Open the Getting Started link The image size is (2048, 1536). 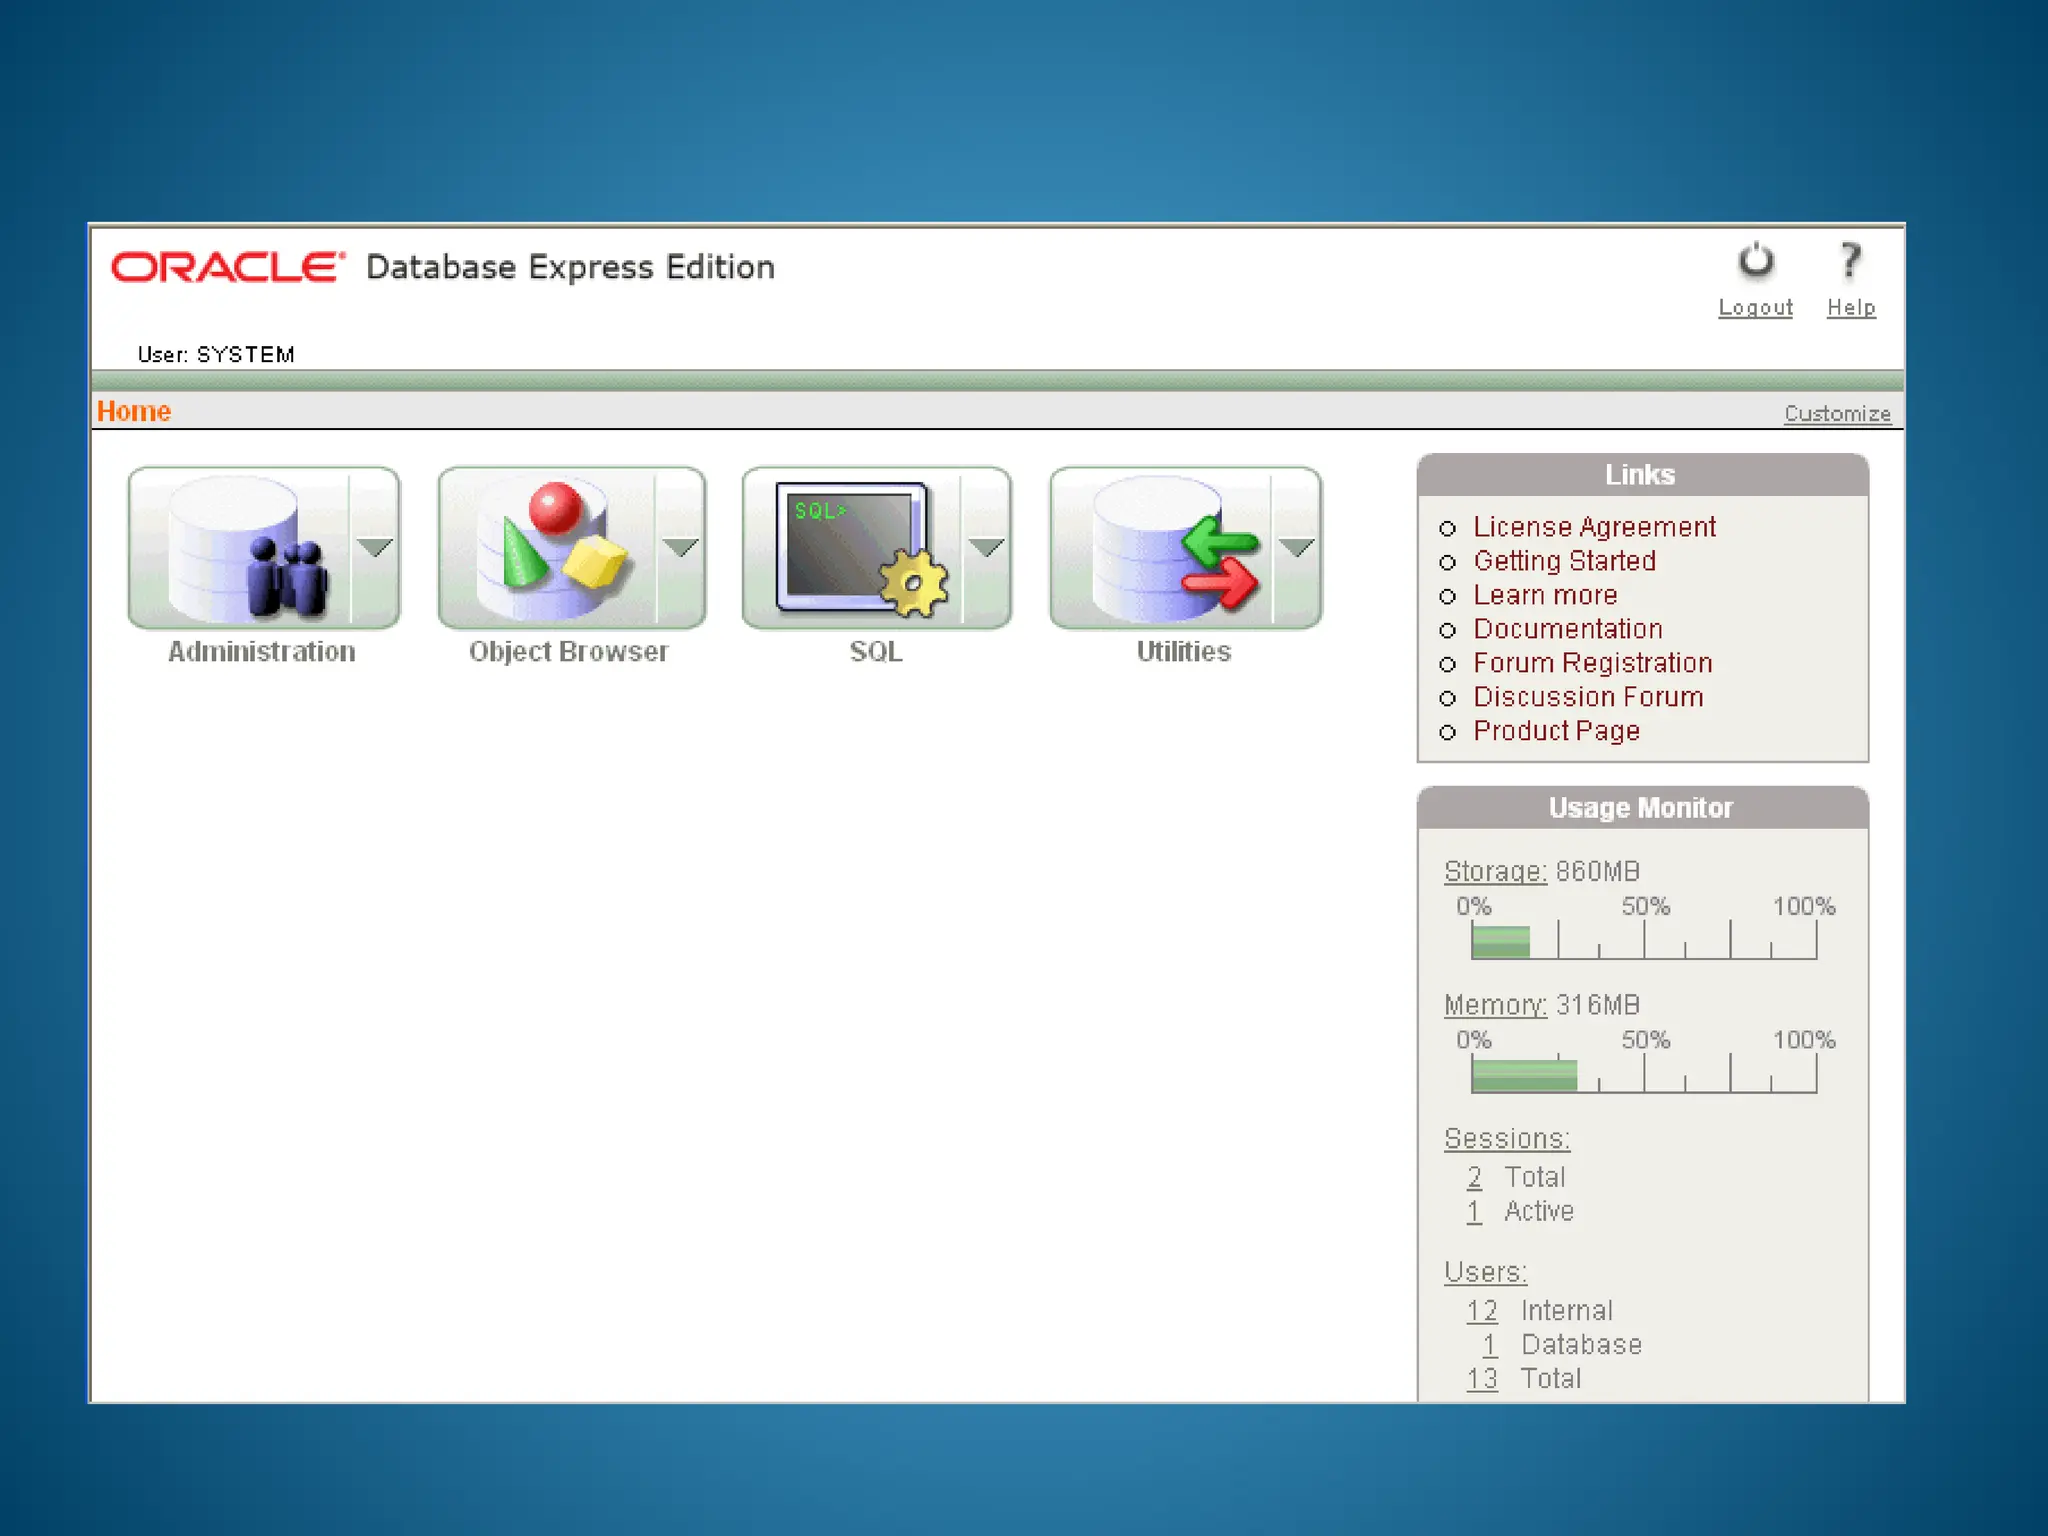(x=1564, y=561)
